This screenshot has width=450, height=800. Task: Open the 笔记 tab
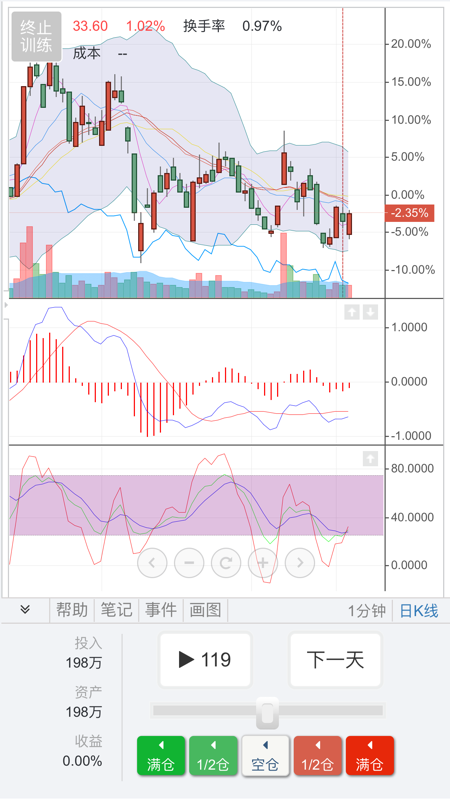coord(116,610)
